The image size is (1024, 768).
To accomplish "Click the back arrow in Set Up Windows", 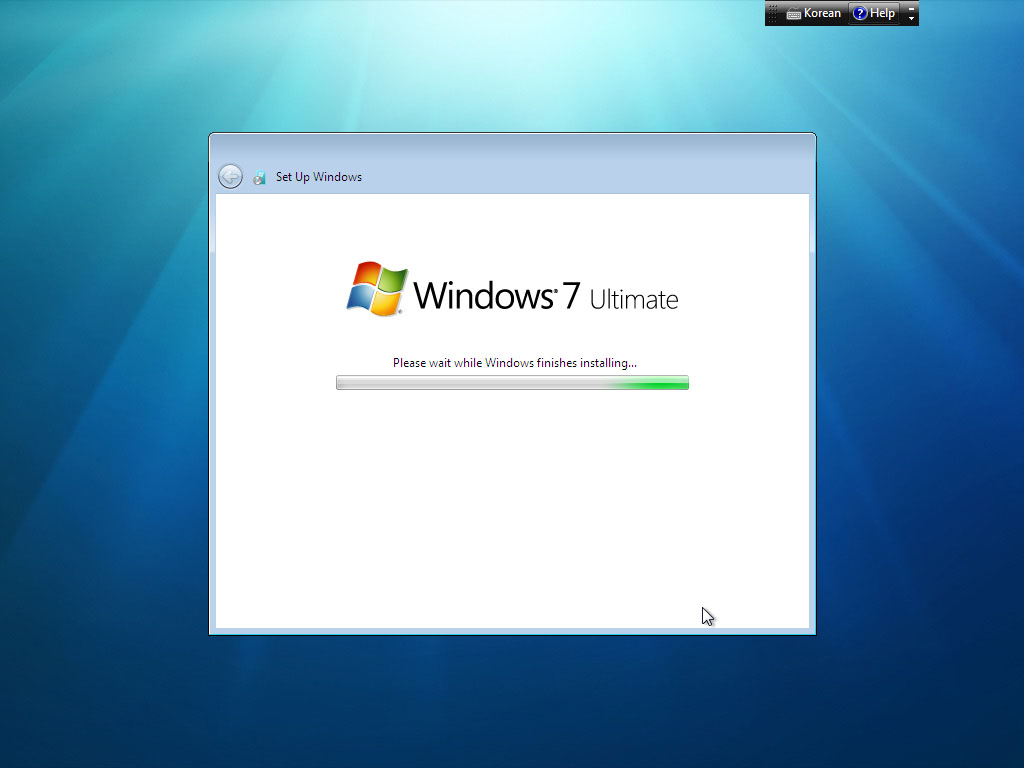I will click(230, 176).
